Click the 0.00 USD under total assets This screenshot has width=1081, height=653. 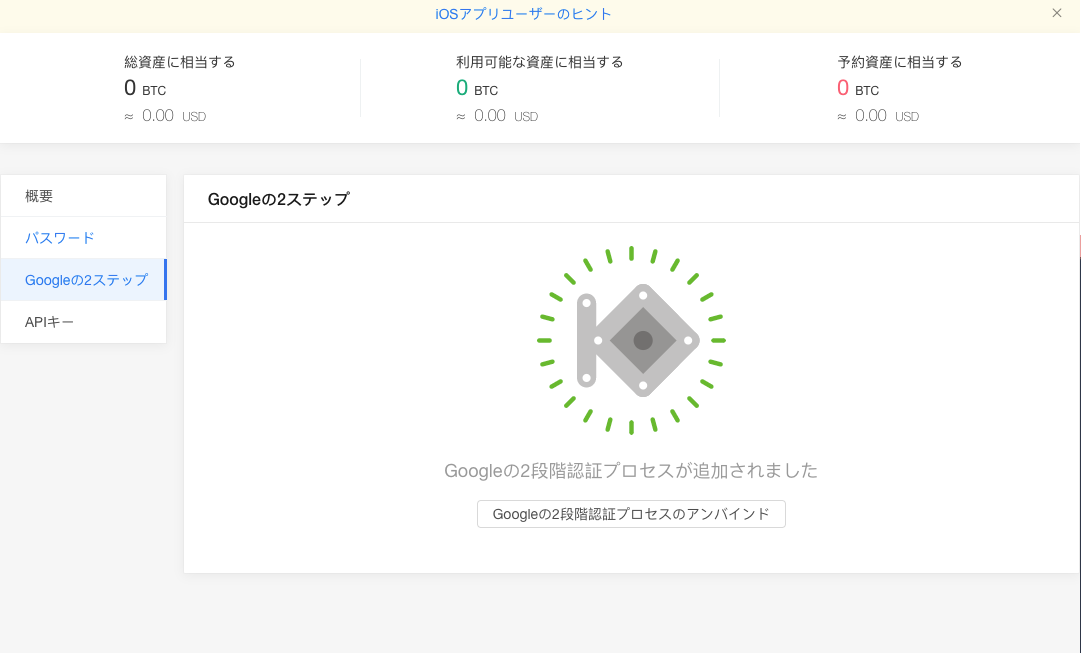point(165,116)
